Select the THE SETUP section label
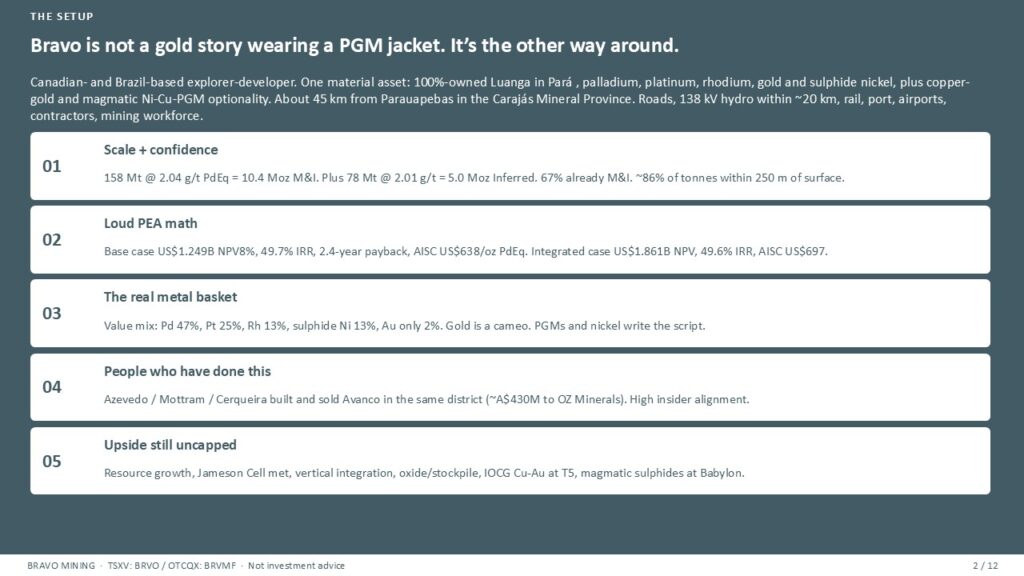This screenshot has height=576, width=1024. tap(61, 16)
